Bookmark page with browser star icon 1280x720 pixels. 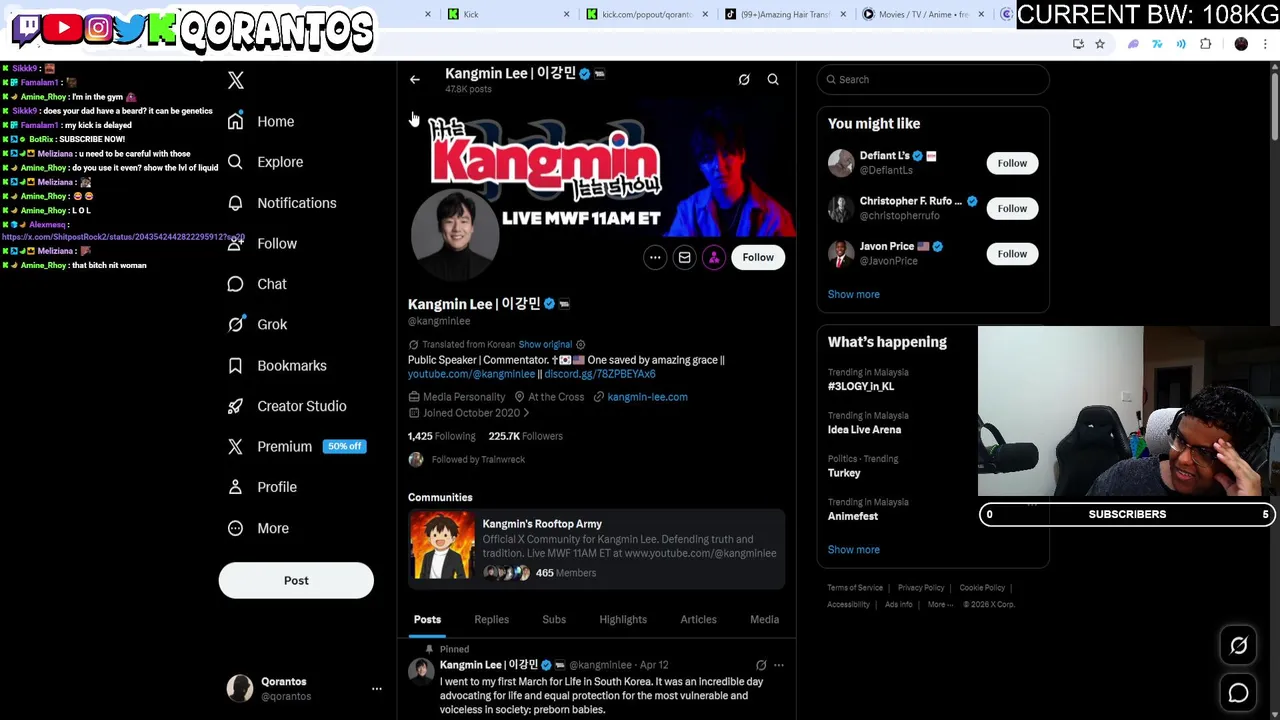(x=1100, y=44)
